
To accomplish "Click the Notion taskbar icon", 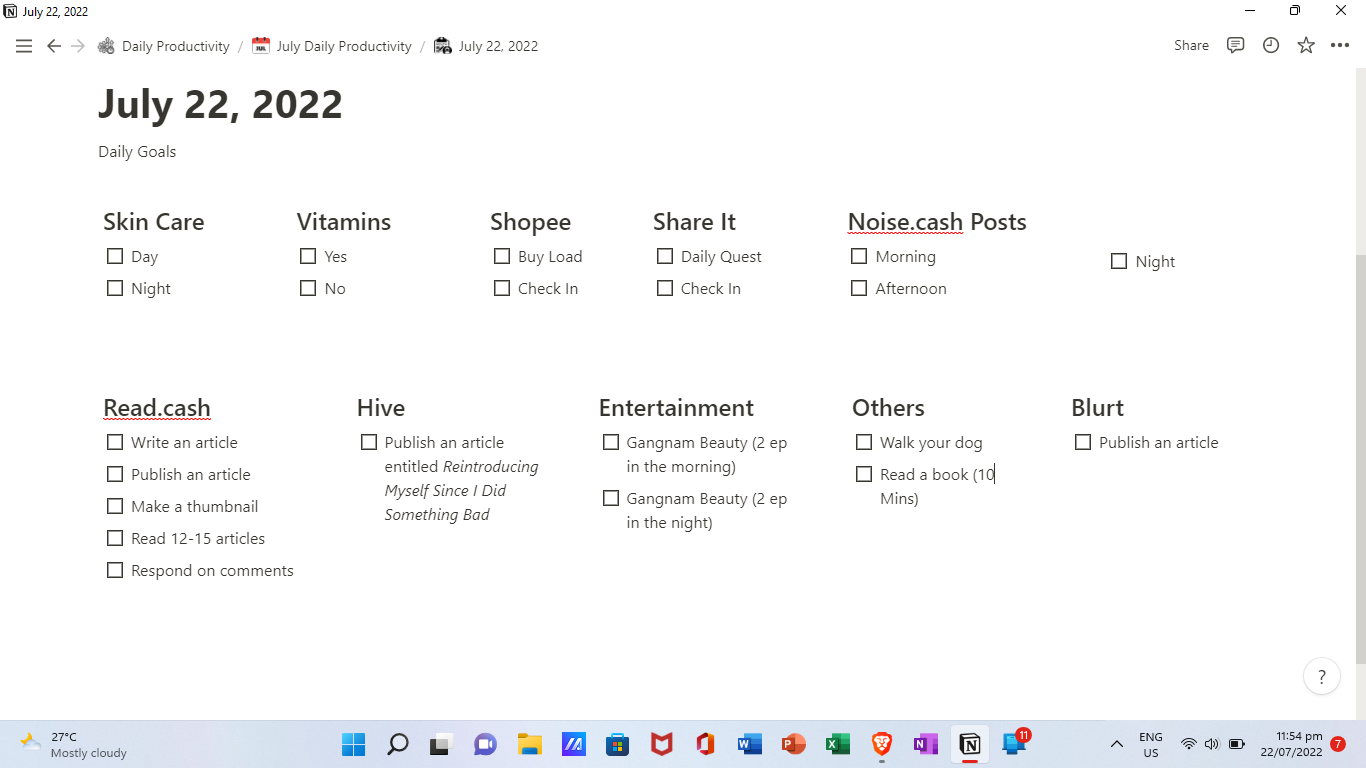I will pyautogui.click(x=969, y=744).
